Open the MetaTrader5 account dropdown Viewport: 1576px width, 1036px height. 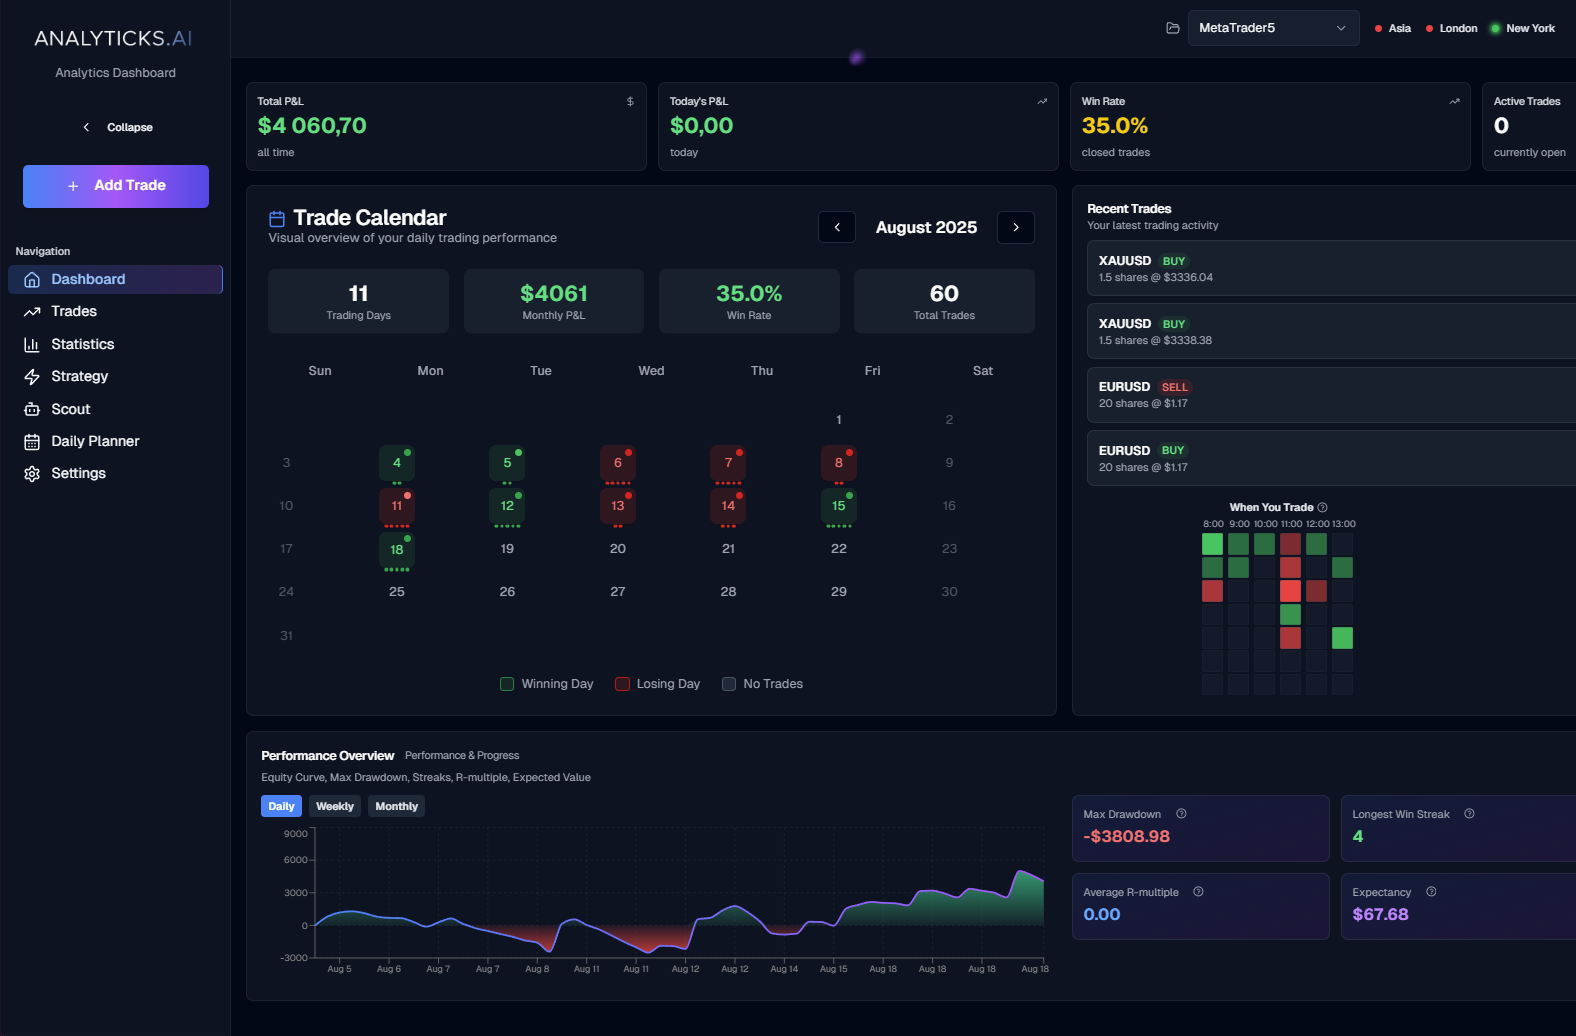(x=1272, y=28)
